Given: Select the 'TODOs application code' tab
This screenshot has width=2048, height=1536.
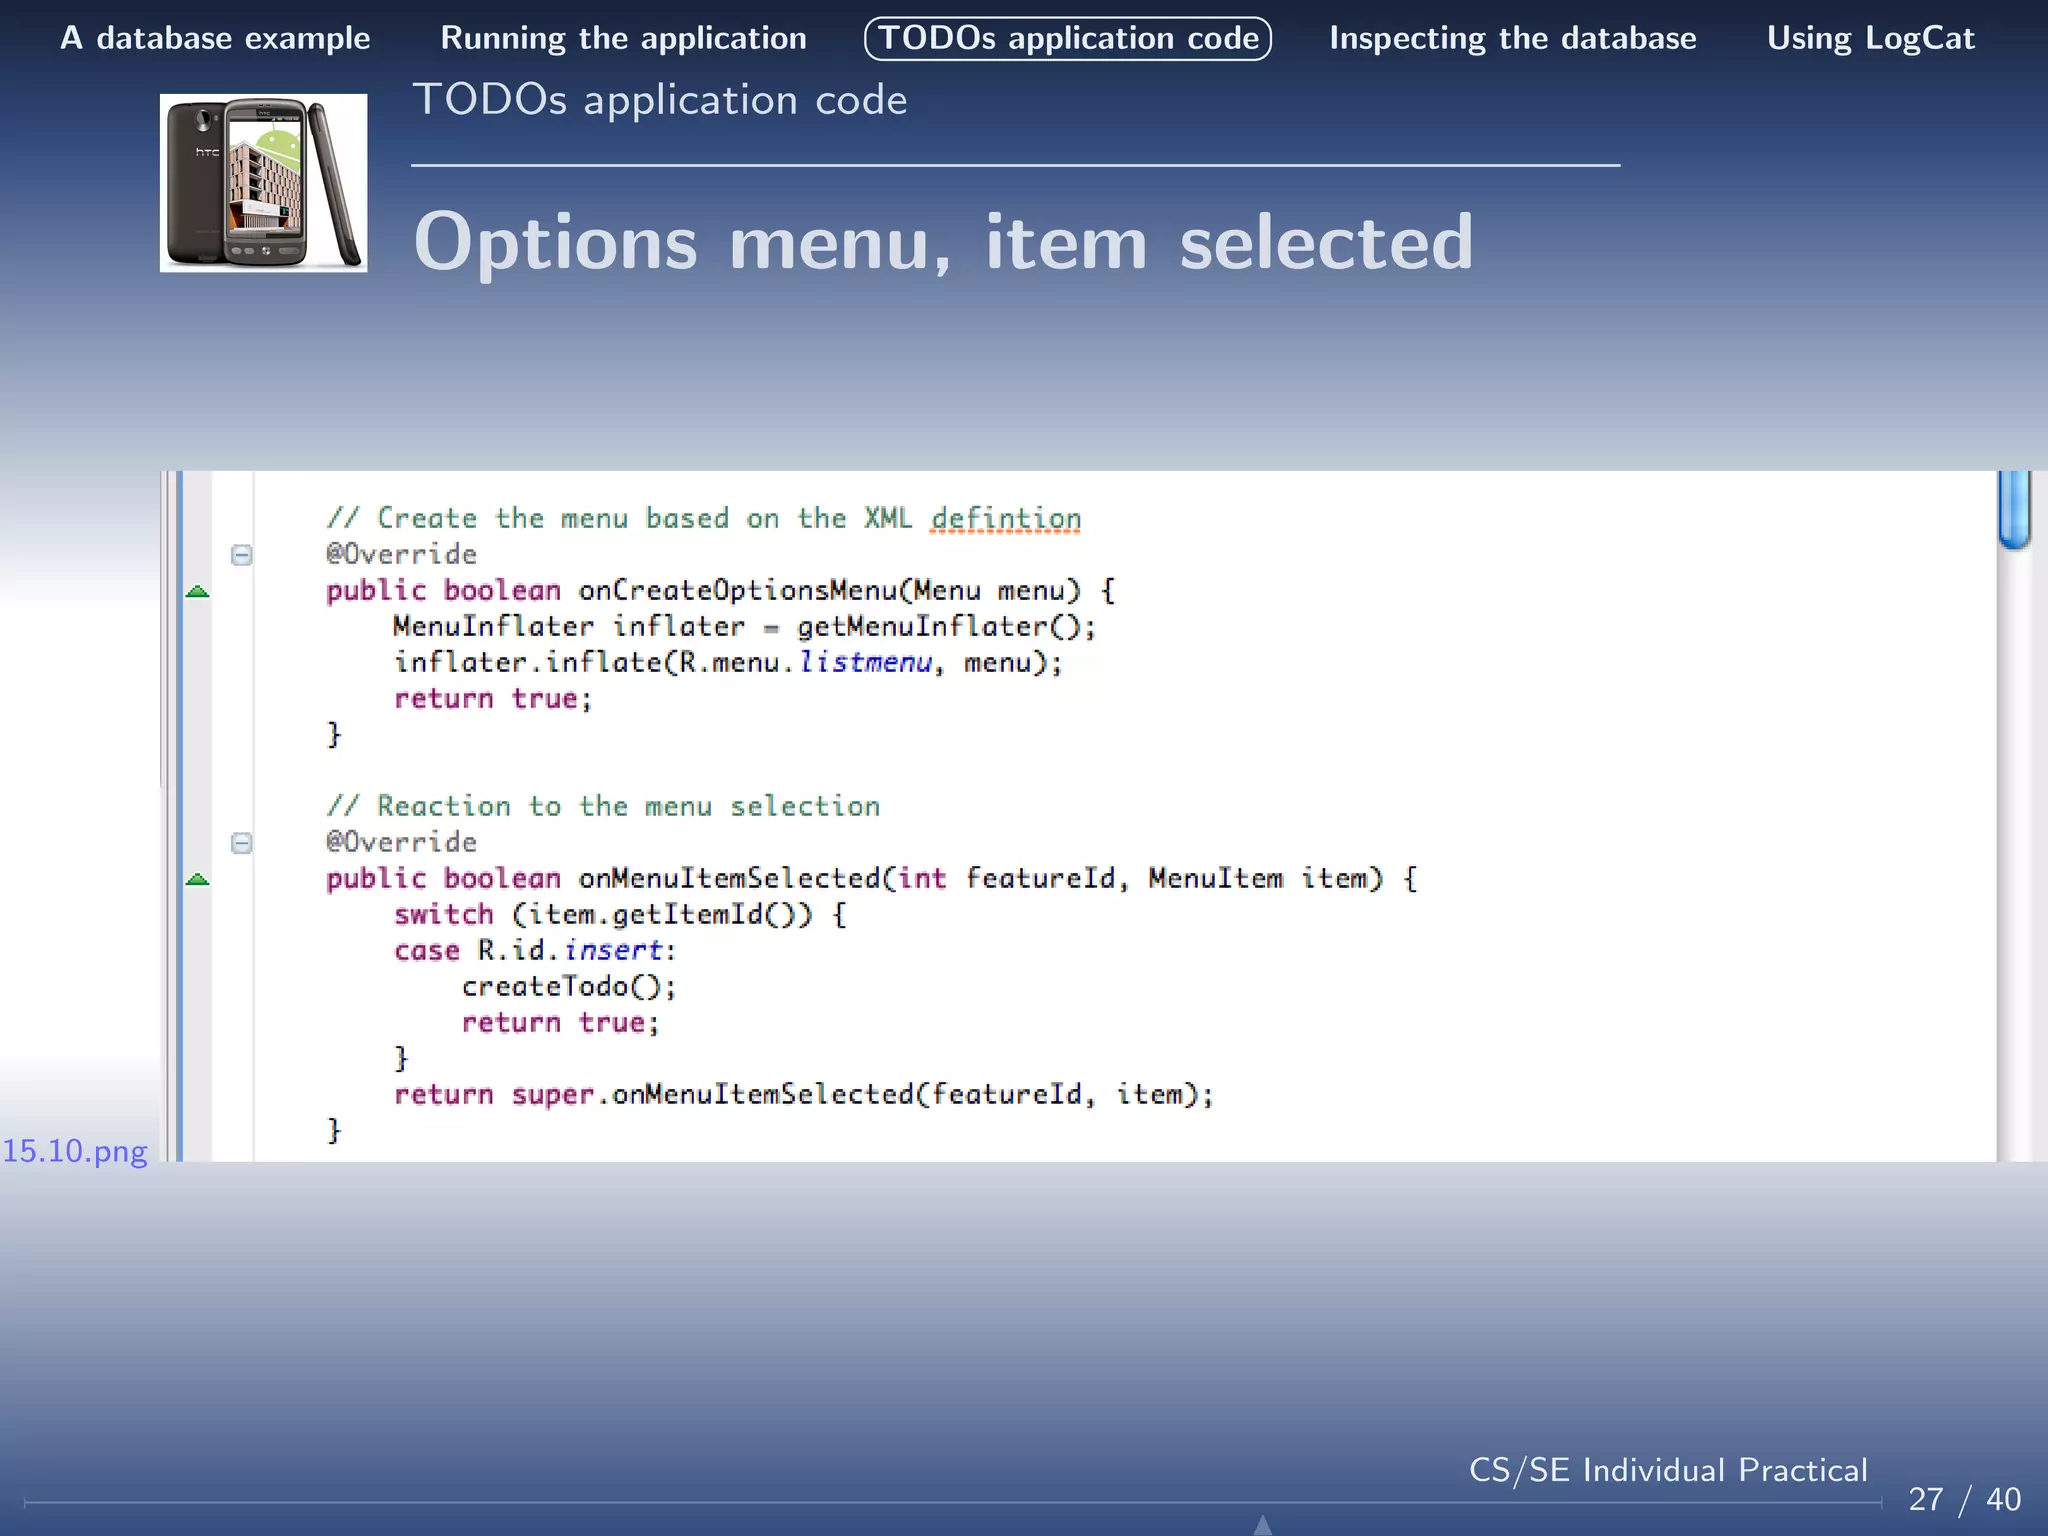Looking at the screenshot, I should 1067,38.
